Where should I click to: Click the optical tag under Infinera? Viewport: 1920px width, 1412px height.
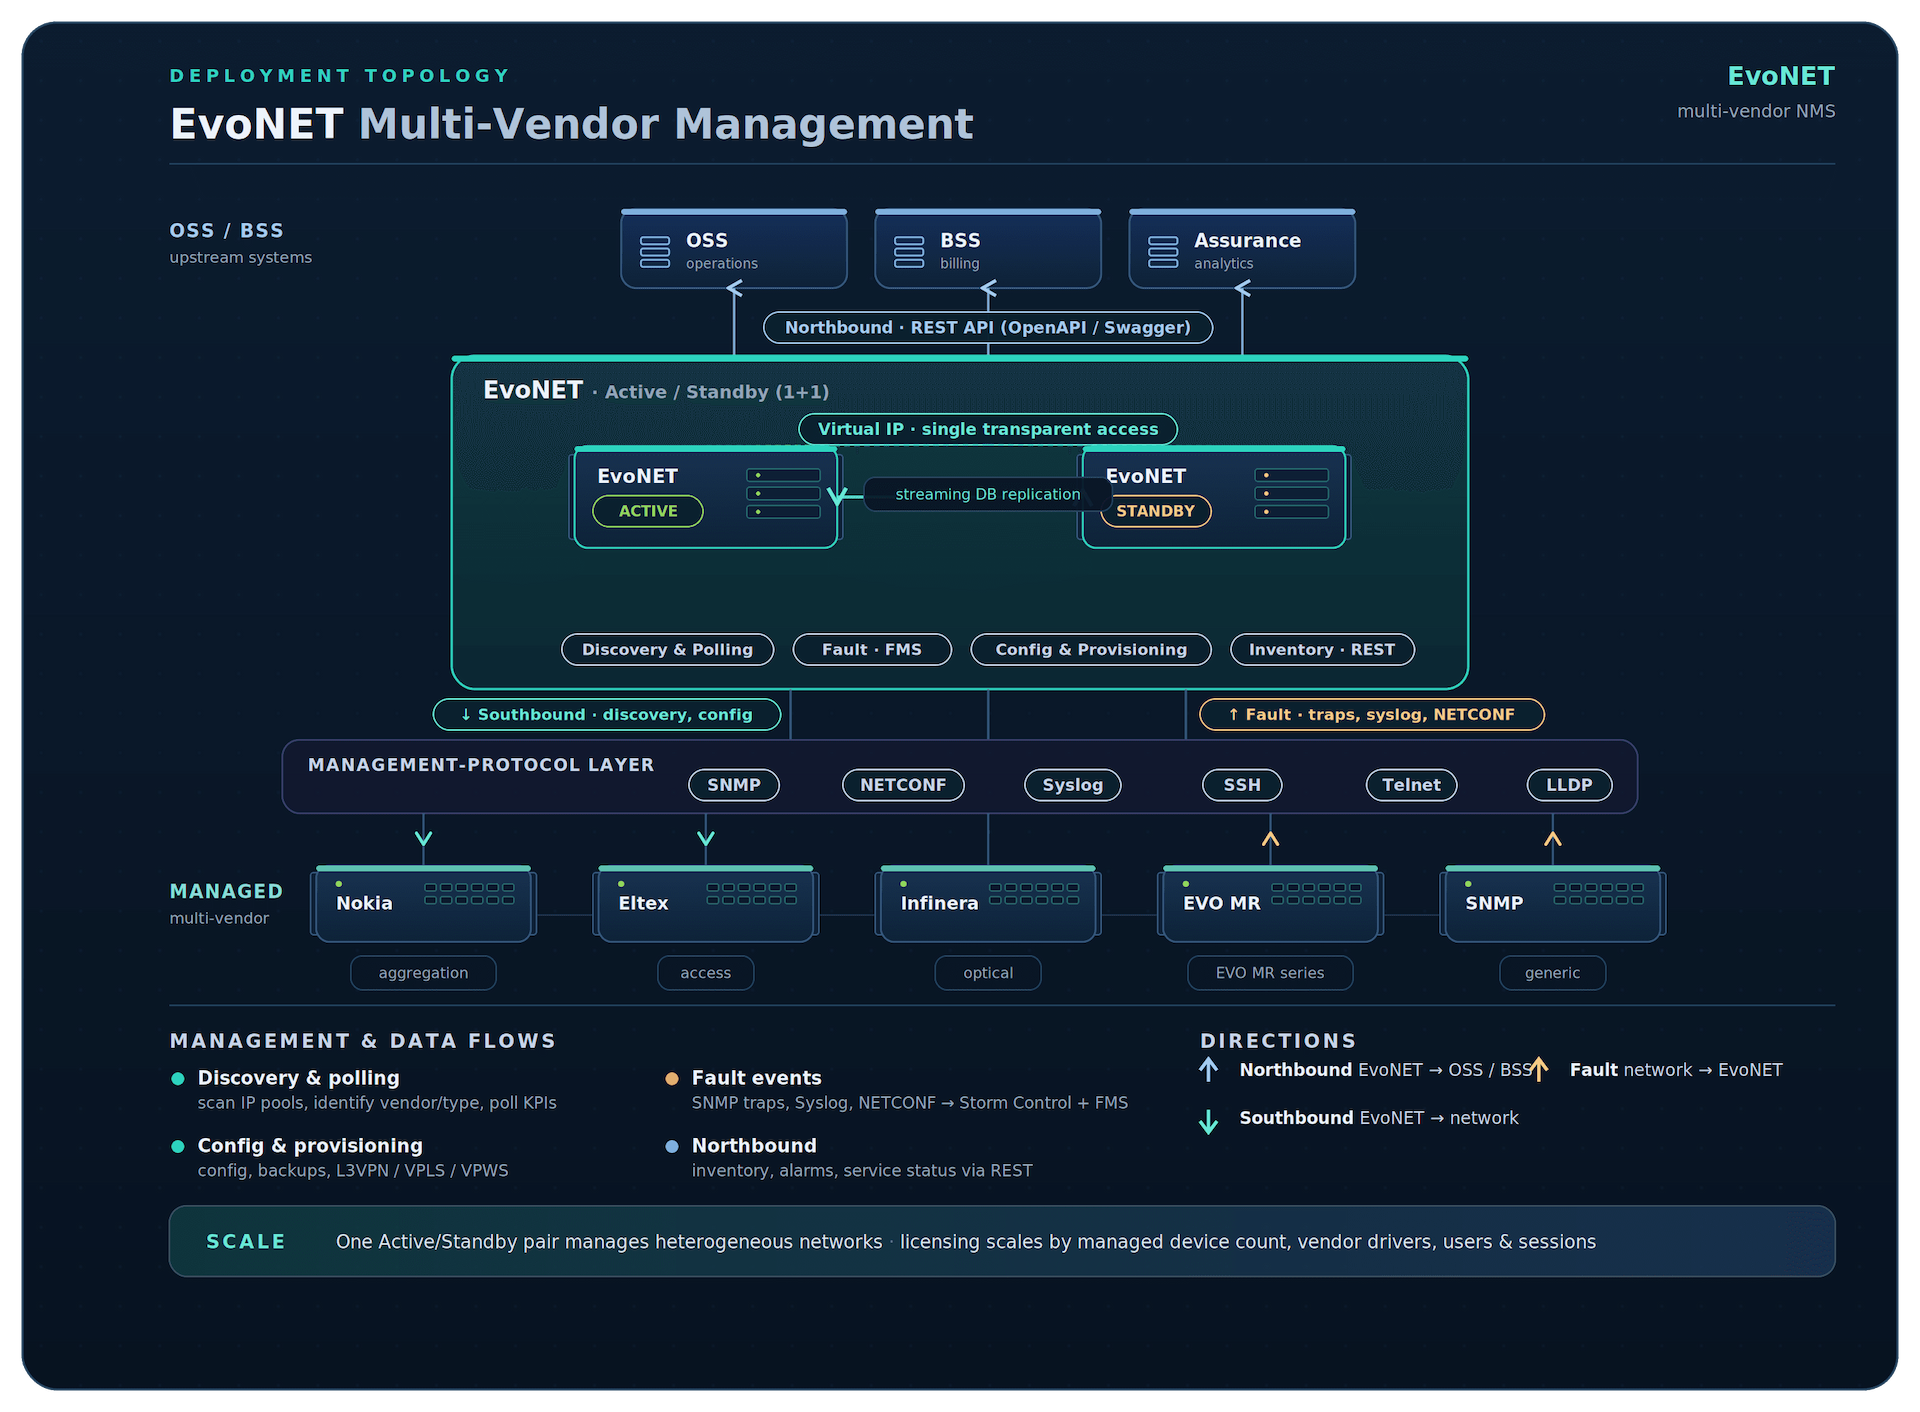coord(988,973)
